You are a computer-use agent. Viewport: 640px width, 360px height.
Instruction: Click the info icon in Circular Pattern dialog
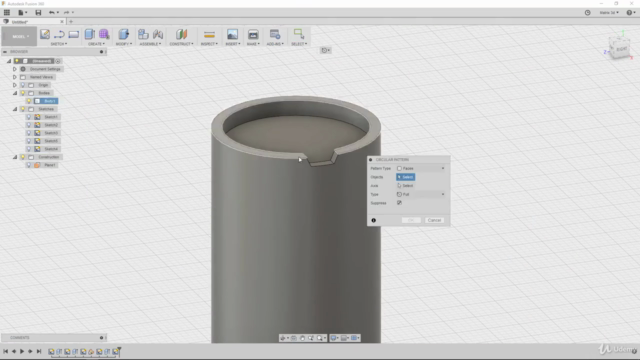373,220
